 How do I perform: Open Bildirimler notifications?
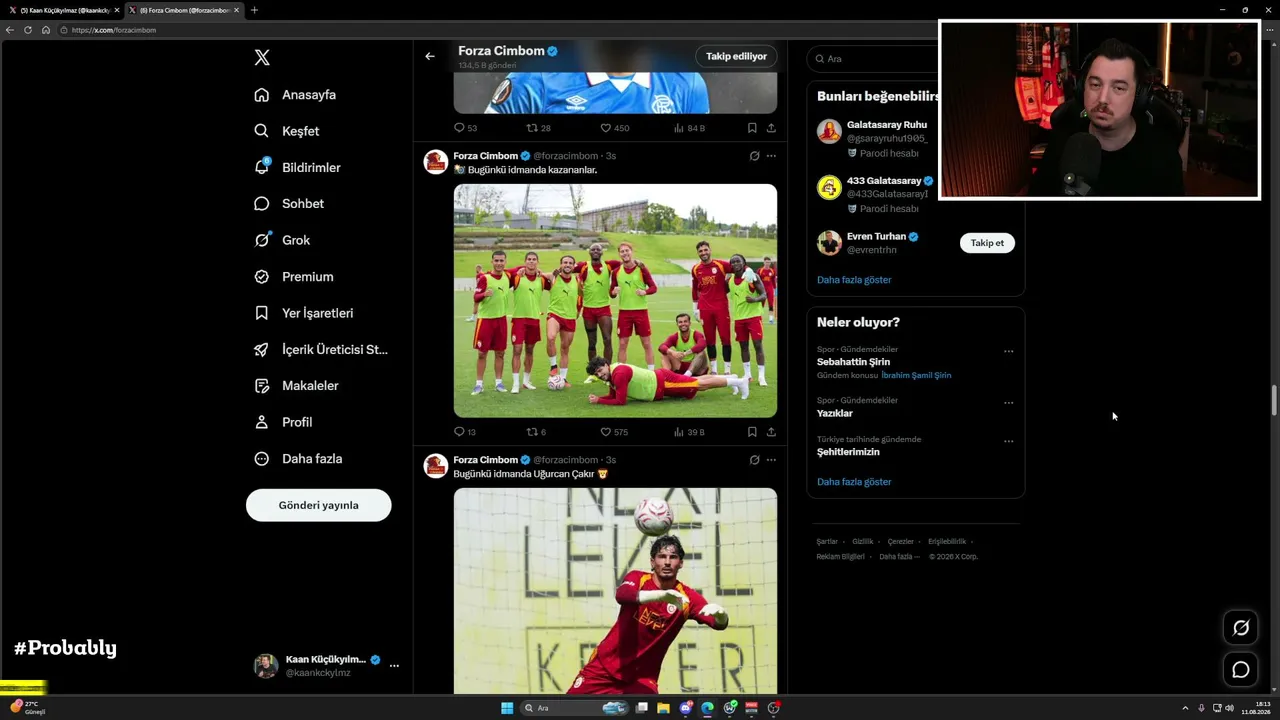[x=297, y=167]
